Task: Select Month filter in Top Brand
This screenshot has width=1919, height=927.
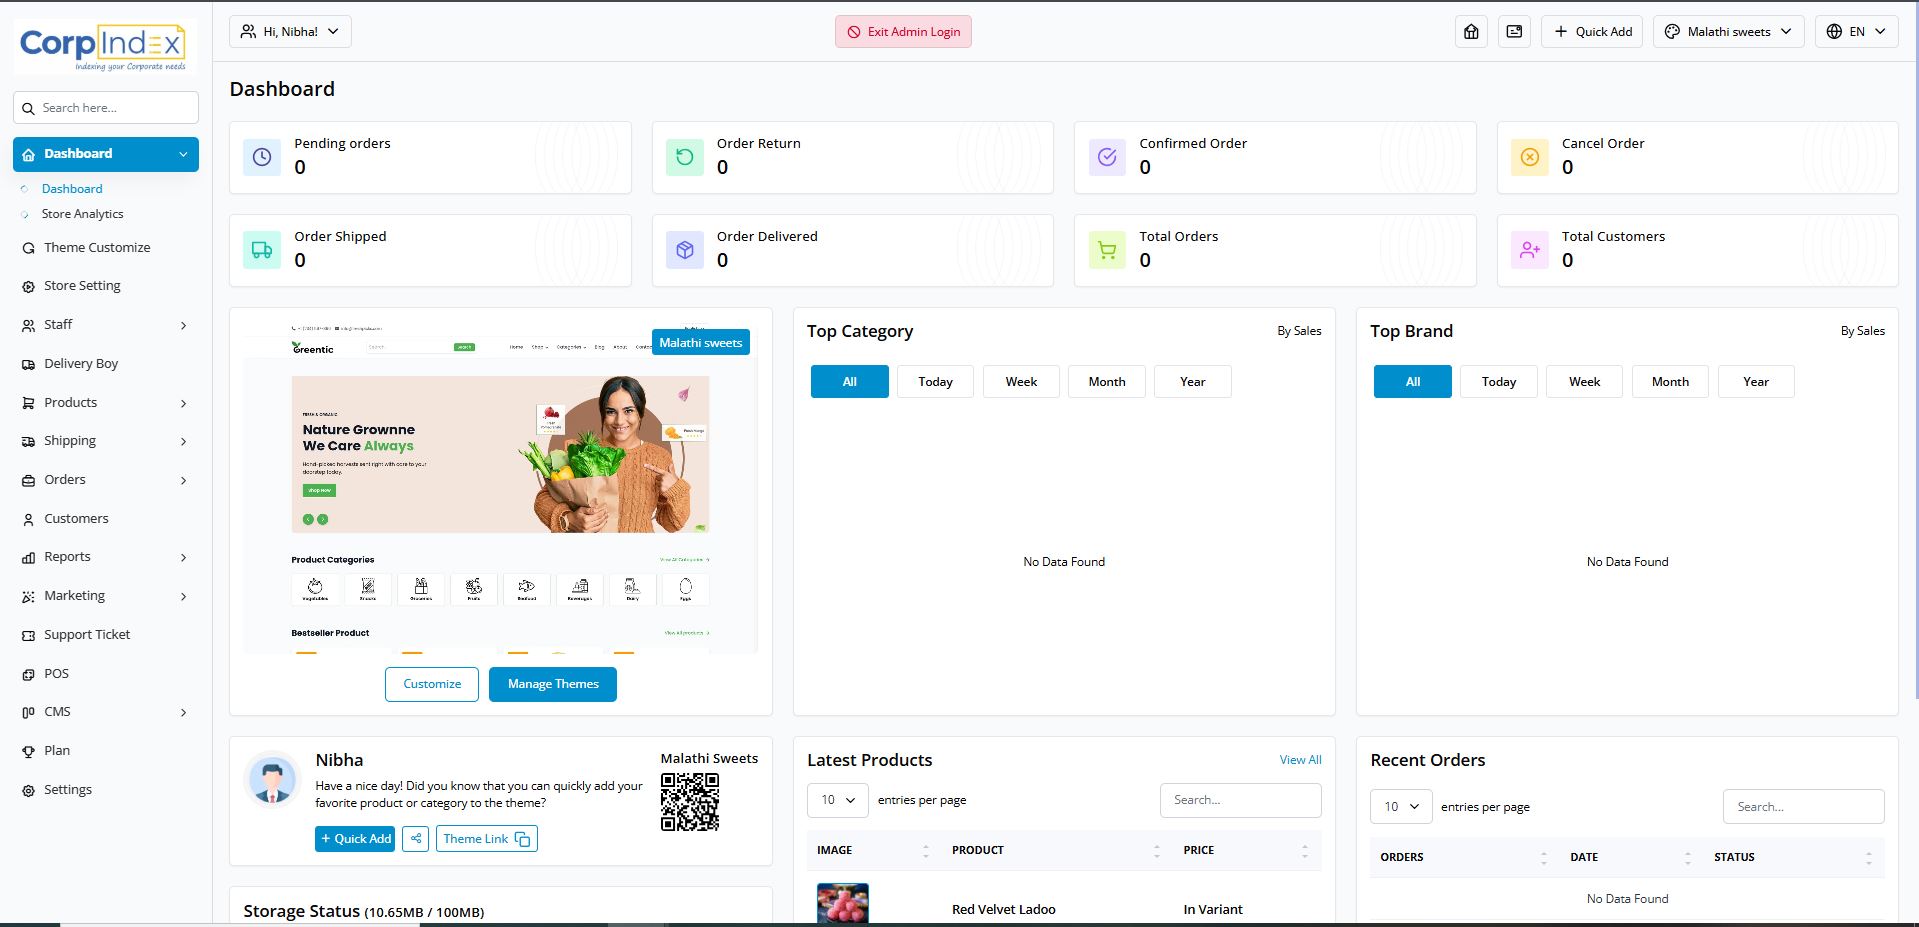Action: click(1669, 382)
